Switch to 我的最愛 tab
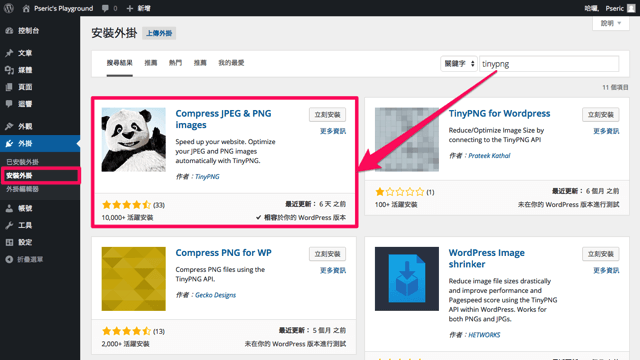640x360 pixels. click(x=231, y=63)
